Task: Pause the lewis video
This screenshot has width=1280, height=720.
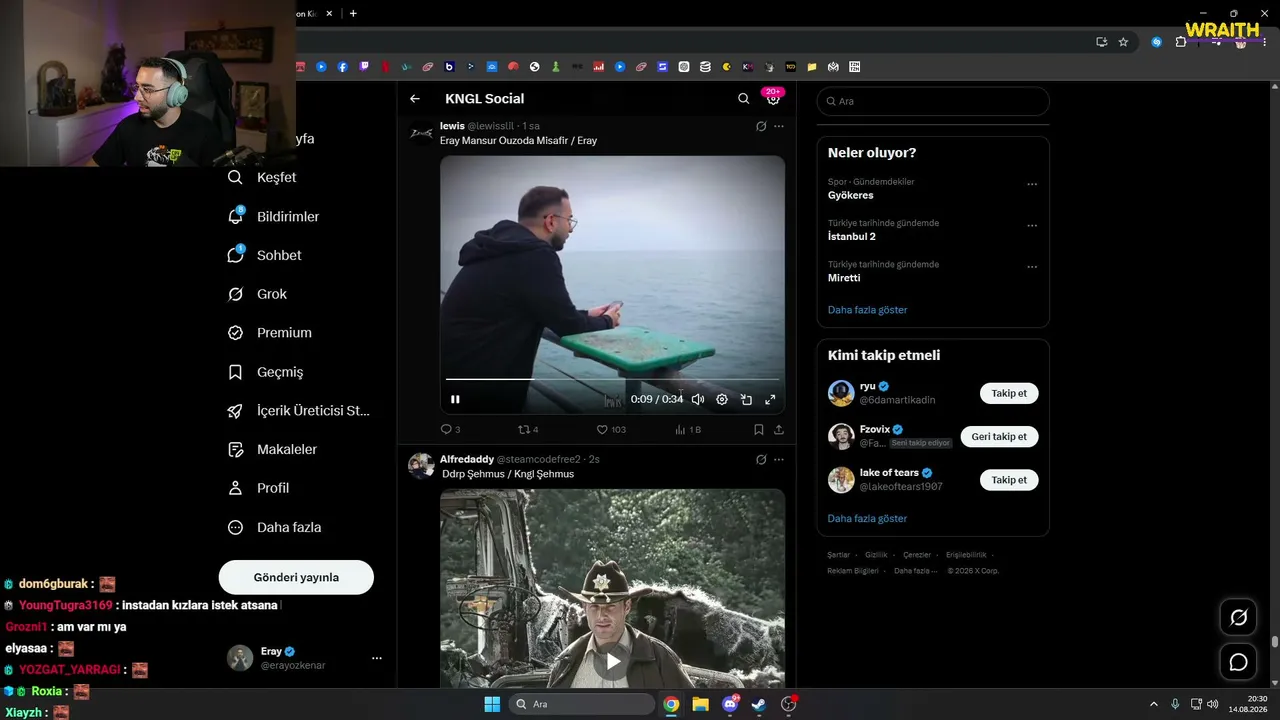Action: point(455,399)
